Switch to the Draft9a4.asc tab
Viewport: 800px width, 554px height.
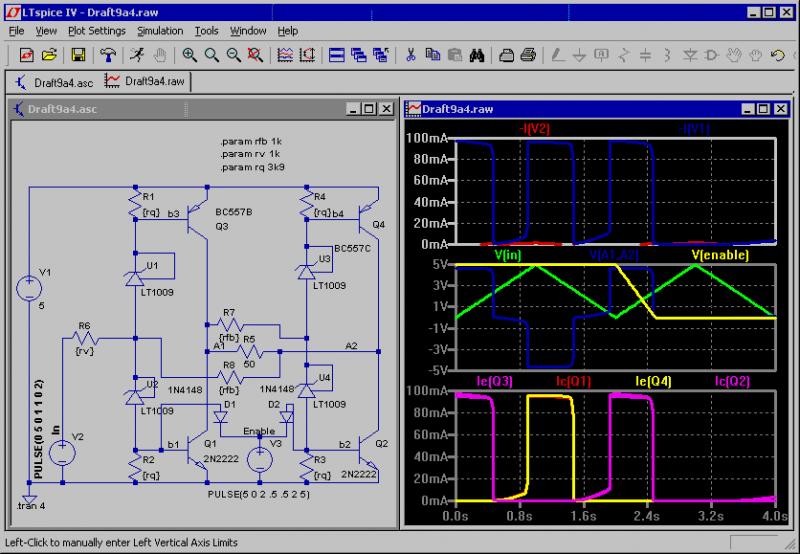coord(55,80)
